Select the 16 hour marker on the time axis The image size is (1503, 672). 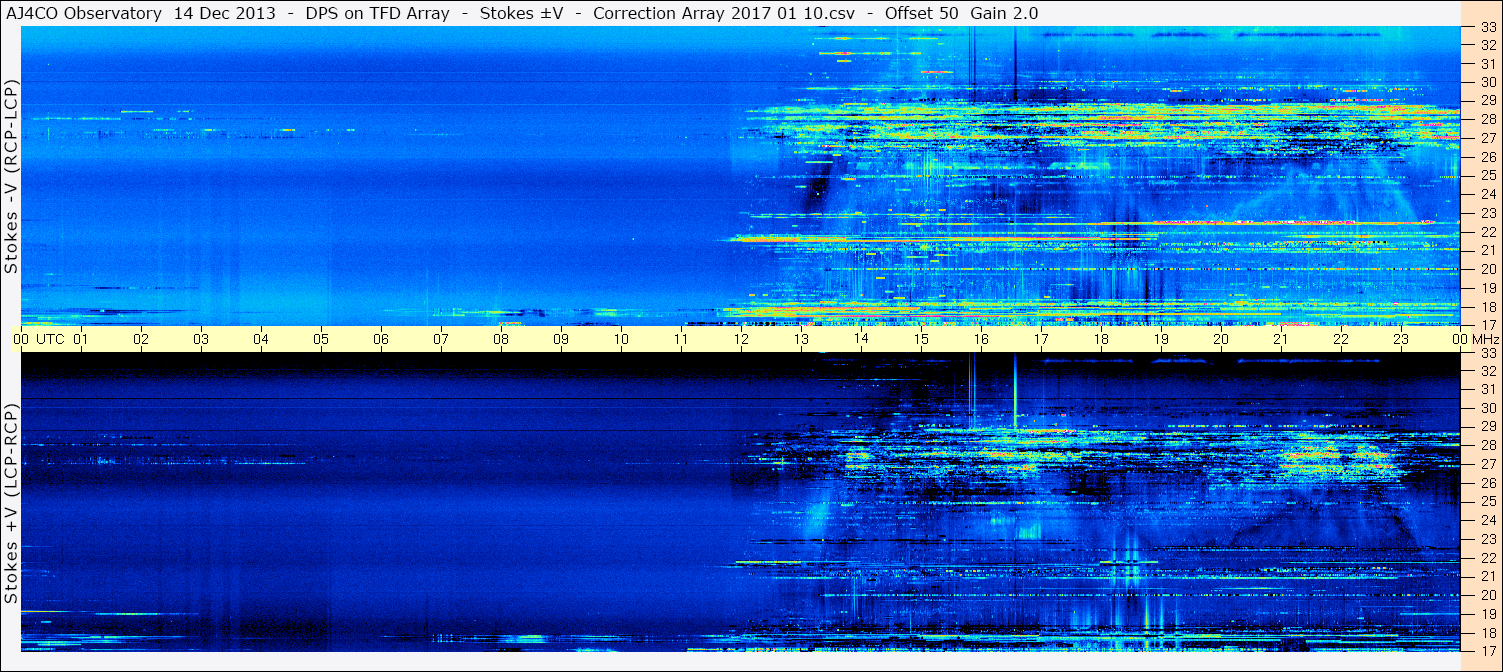[x=981, y=339]
